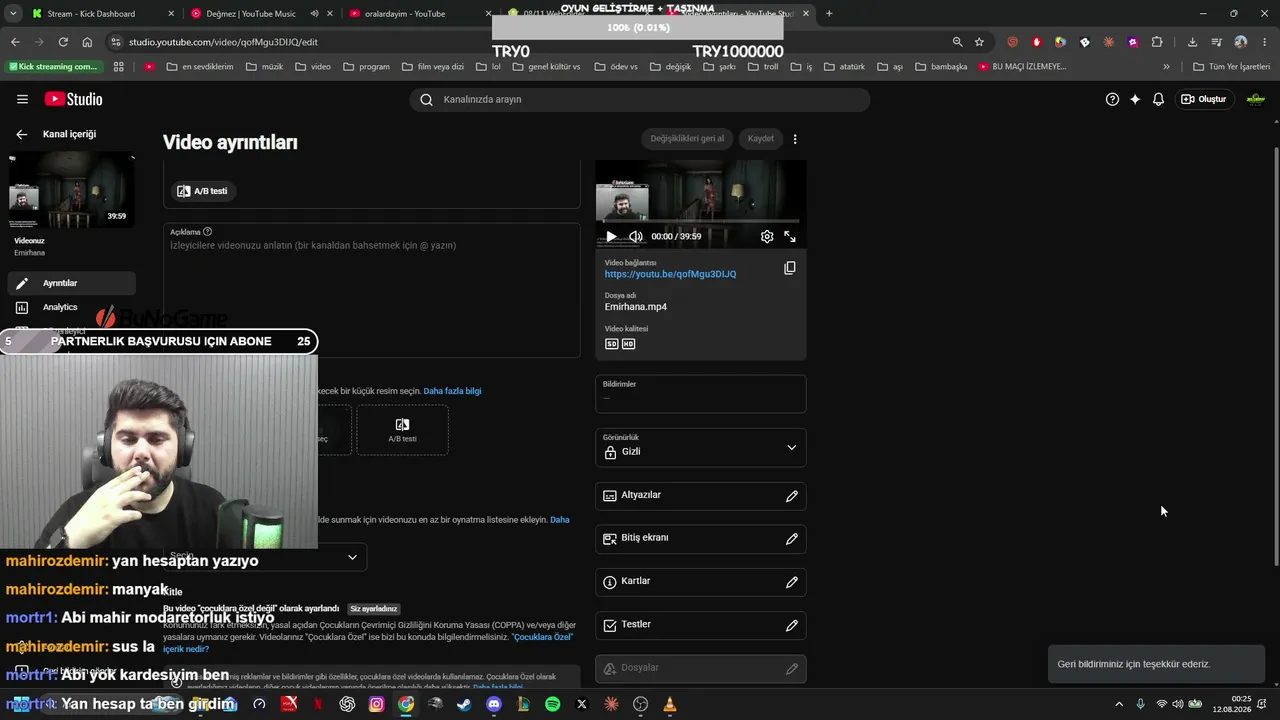Open the Chrome tab search dropdown
This screenshot has height=720, width=1280.
pos(13,13)
